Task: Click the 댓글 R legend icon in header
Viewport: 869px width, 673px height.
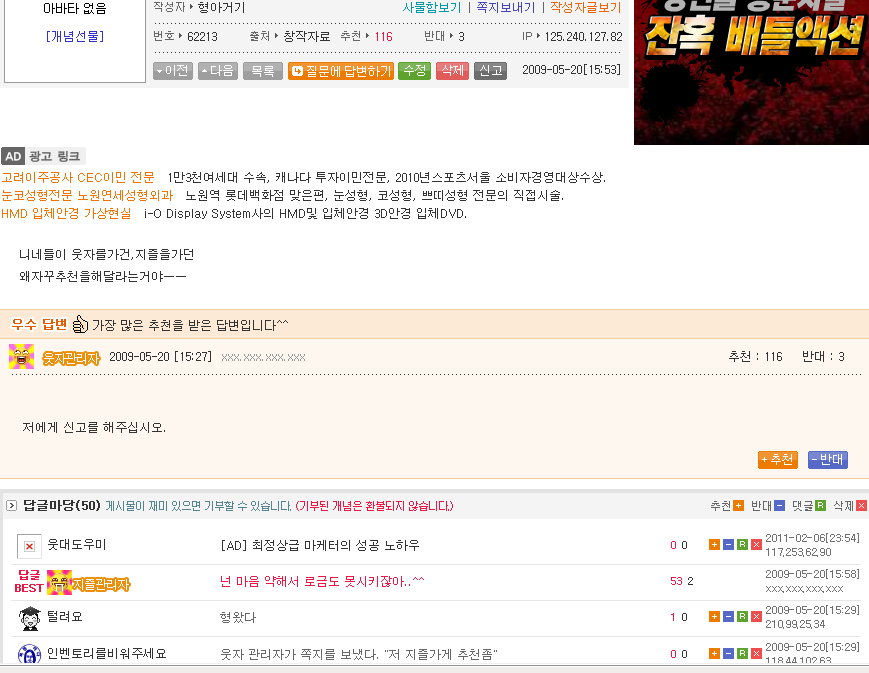Action: coord(821,506)
